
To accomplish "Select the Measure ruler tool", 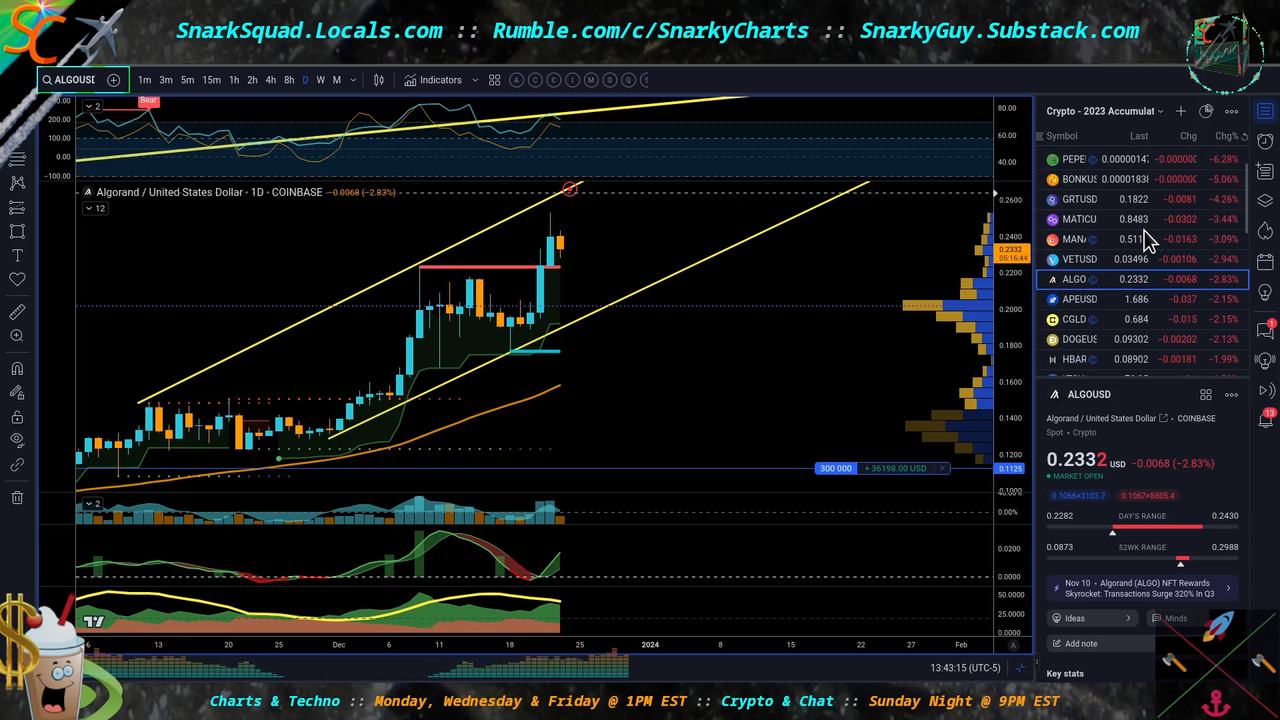I will pos(17,312).
